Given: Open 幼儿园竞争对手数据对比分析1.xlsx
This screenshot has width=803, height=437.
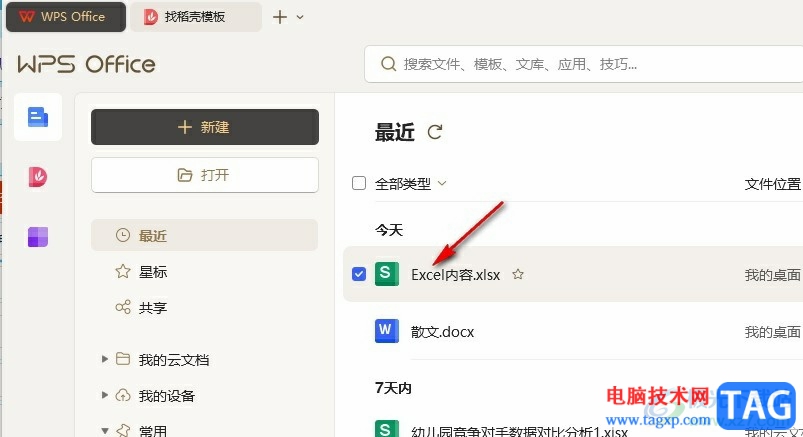Looking at the screenshot, I should coord(519,431).
